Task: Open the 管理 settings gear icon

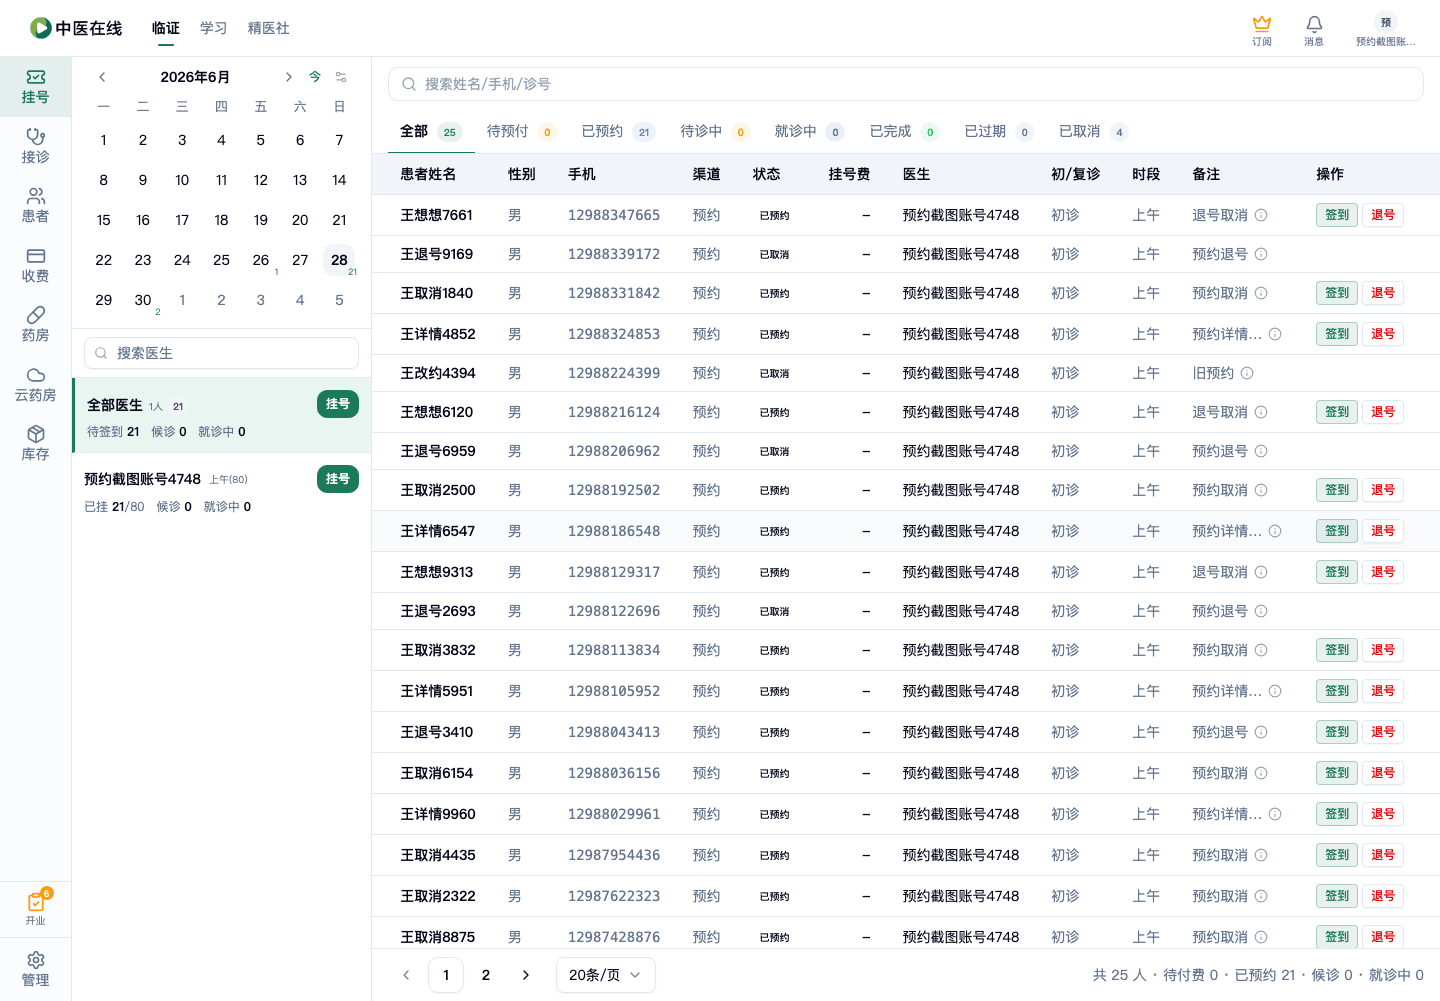Action: click(x=35, y=969)
